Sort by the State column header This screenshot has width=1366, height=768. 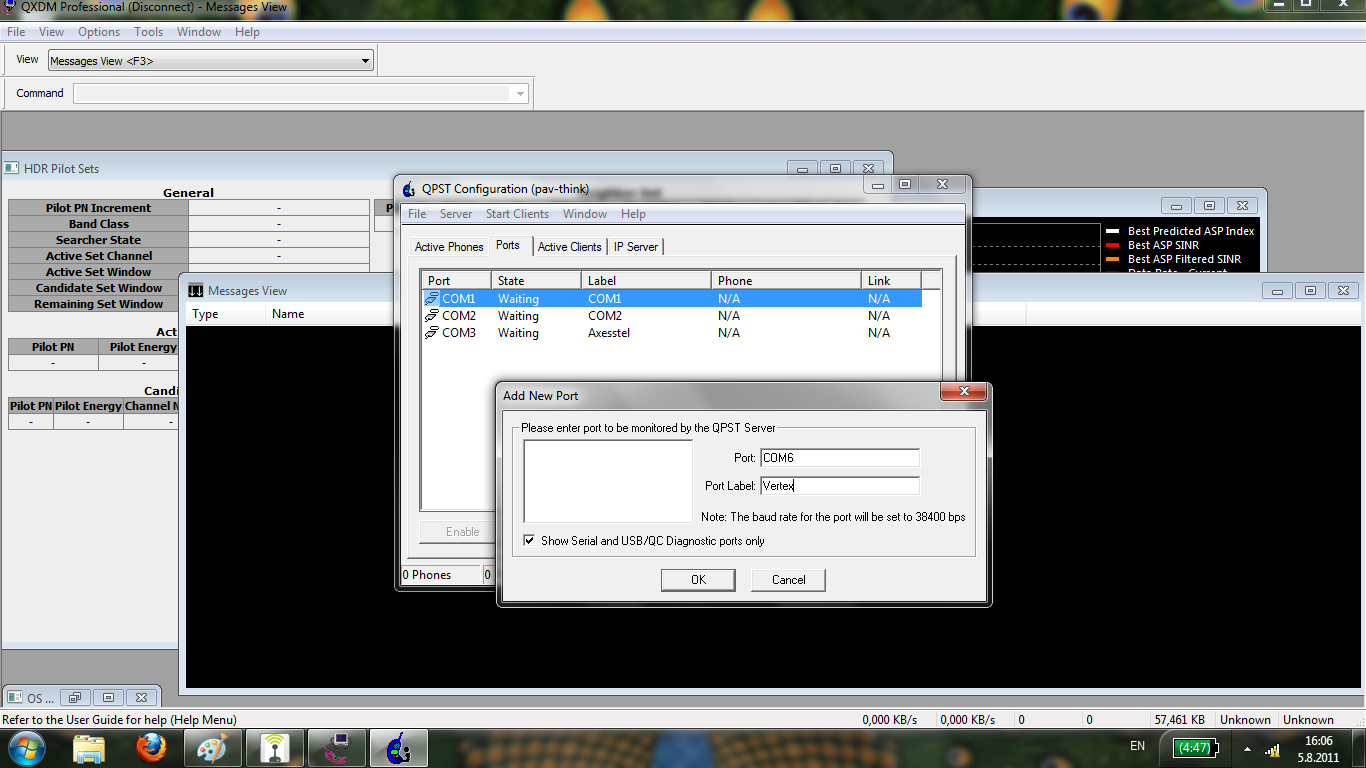536,281
